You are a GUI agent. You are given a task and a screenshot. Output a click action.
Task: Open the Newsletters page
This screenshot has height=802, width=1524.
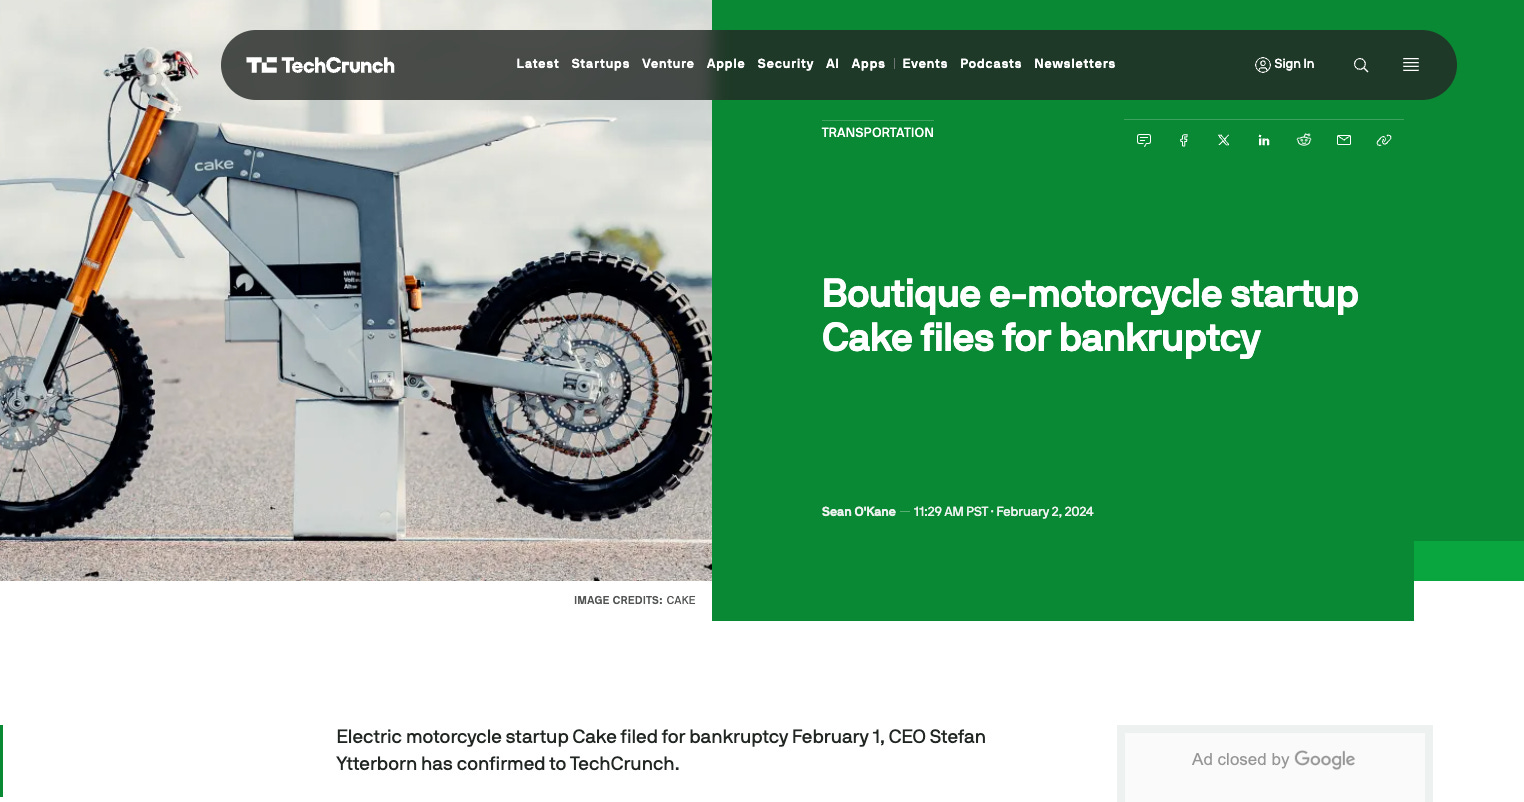(x=1075, y=64)
